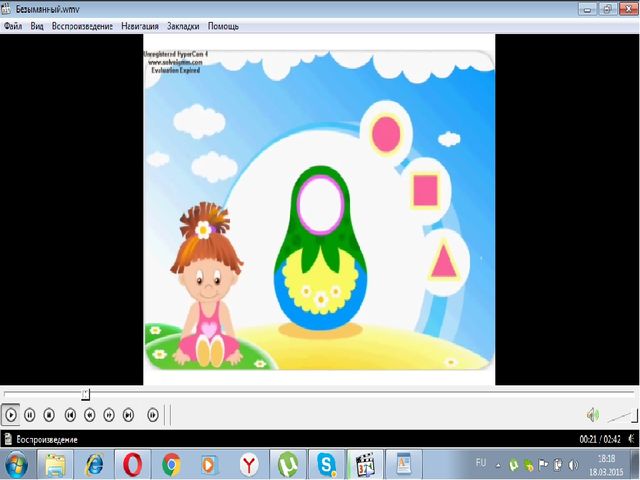
Task: Open Windows Explorer from the taskbar
Action: click(x=56, y=464)
